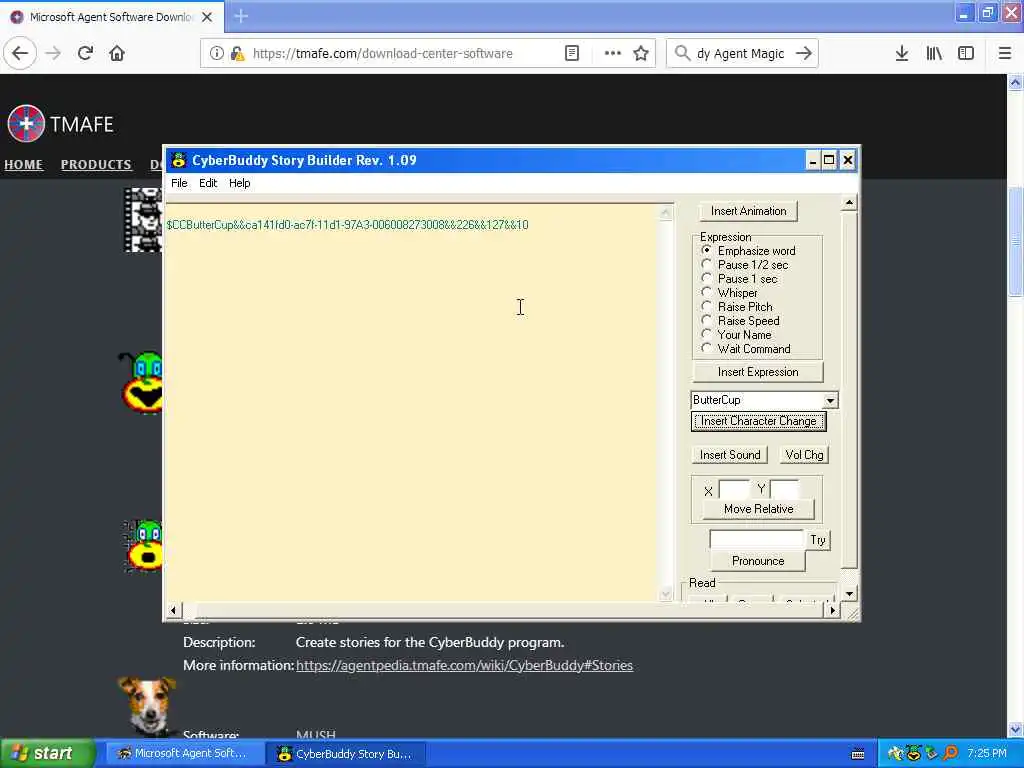Select Whisper expression
Image resolution: width=1024 pixels, height=768 pixels.
point(707,293)
